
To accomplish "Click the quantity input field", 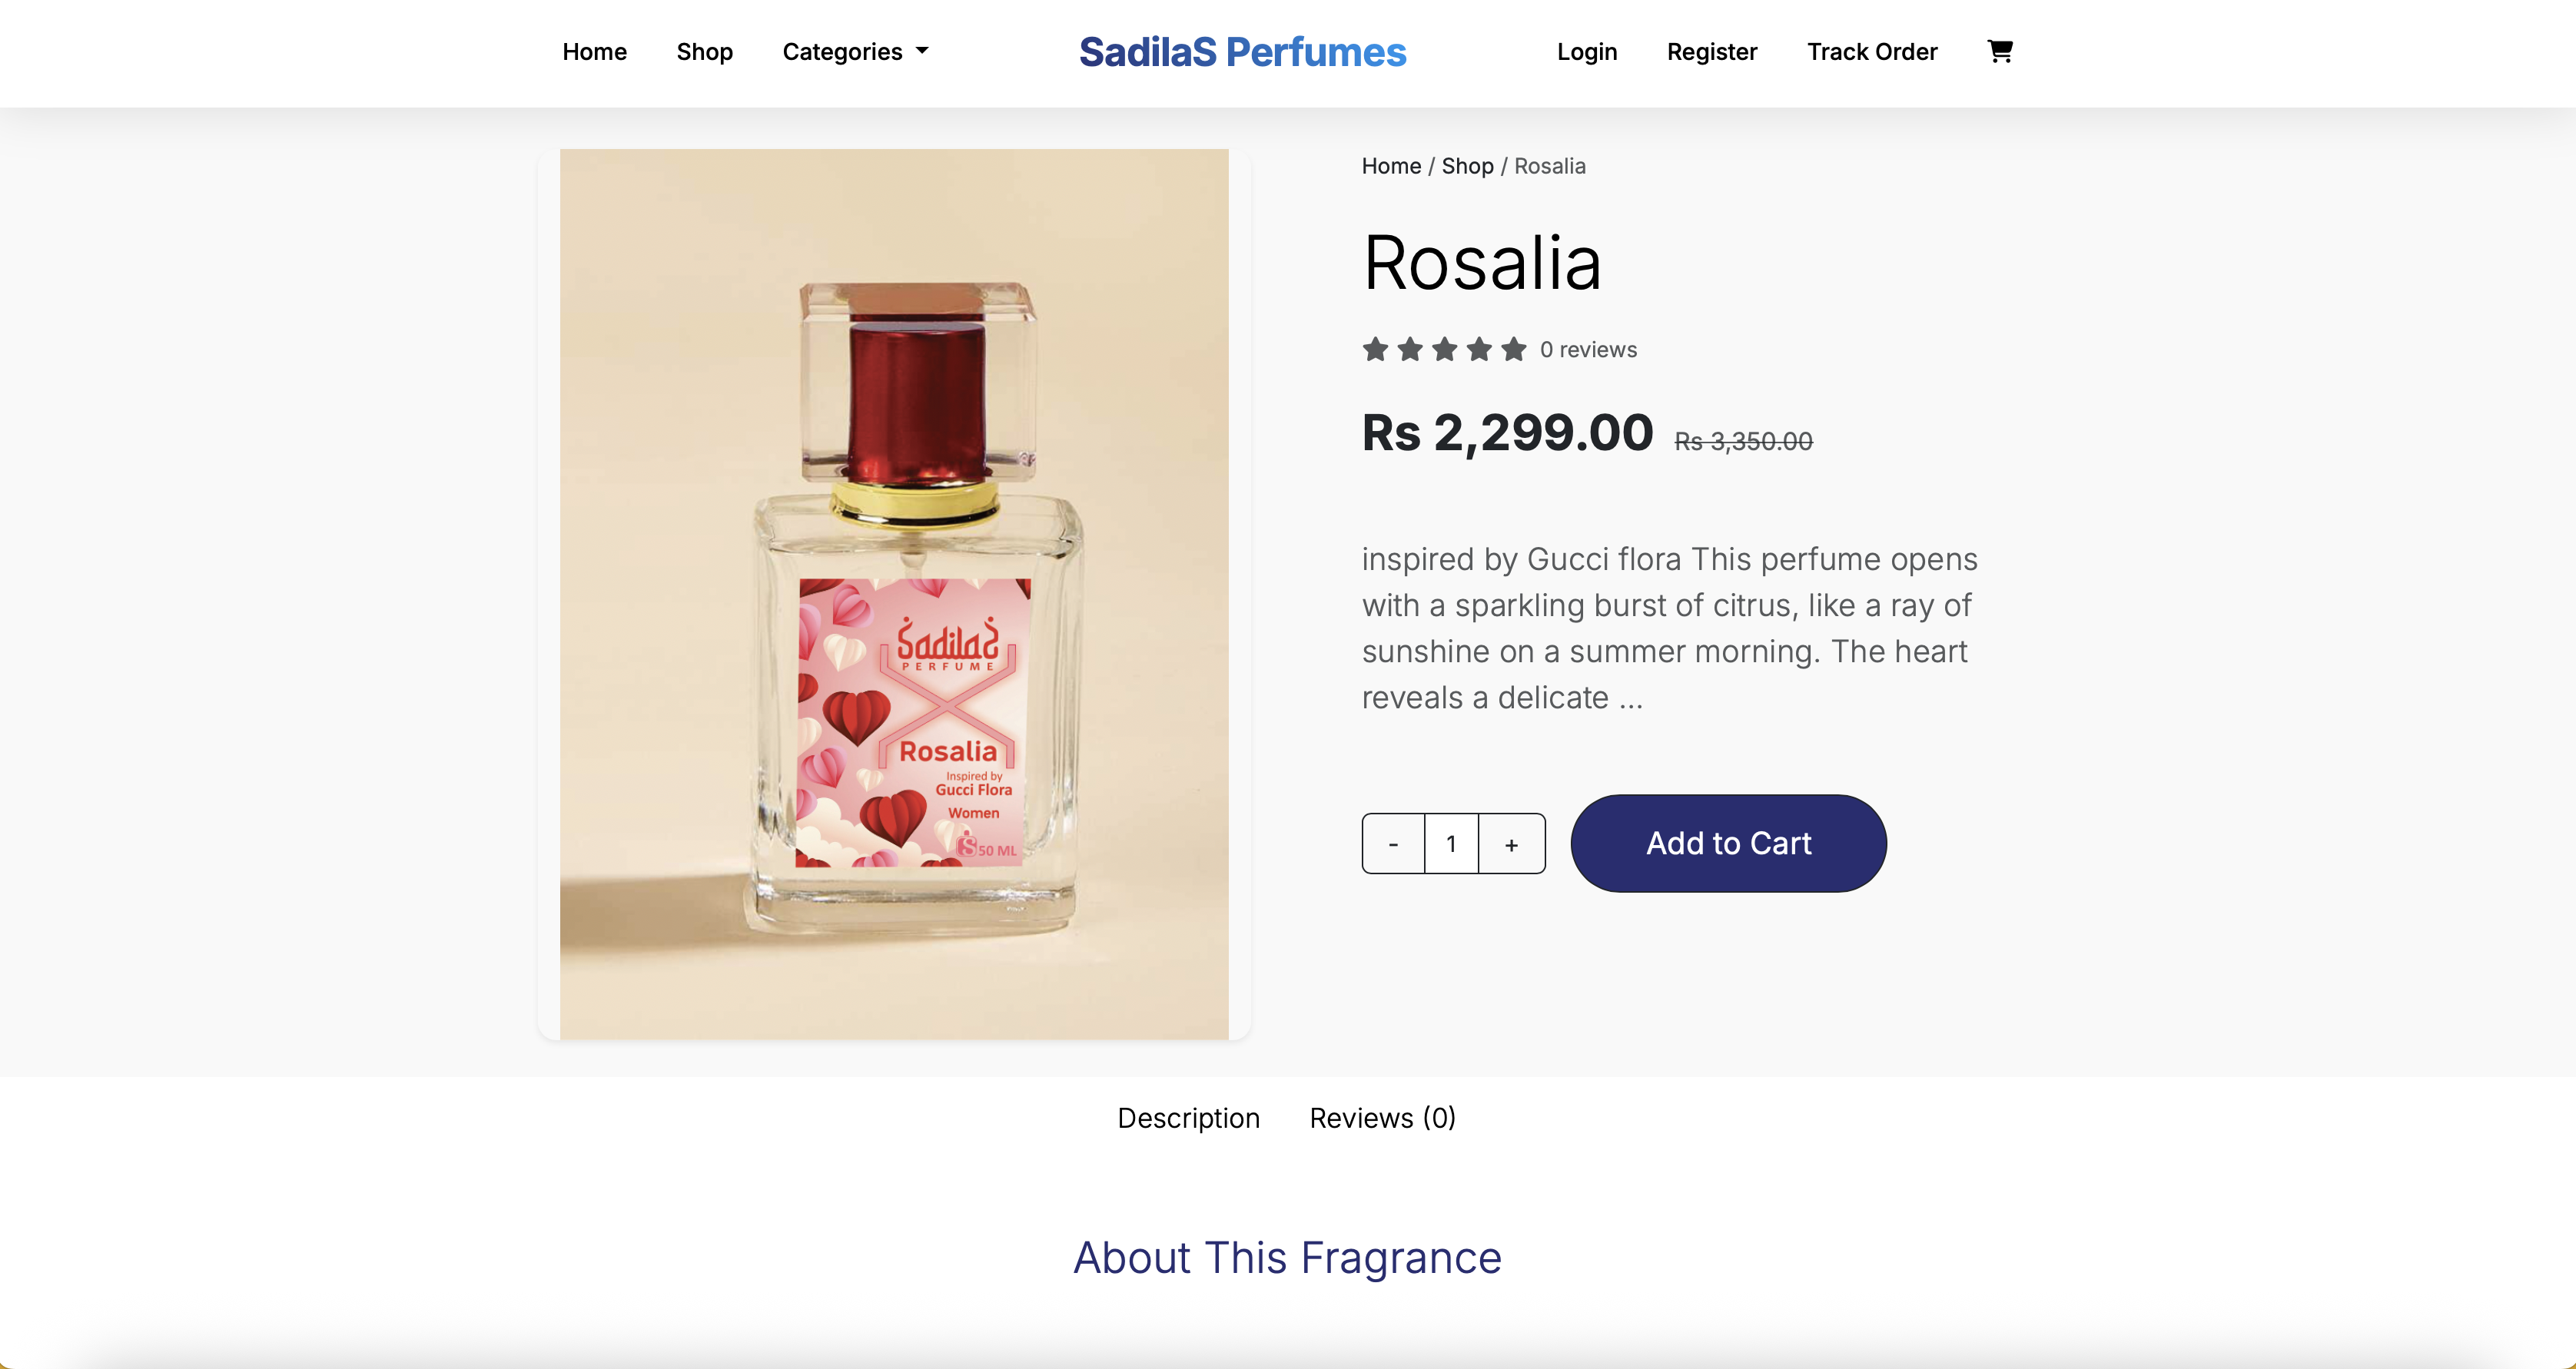I will pyautogui.click(x=1451, y=844).
